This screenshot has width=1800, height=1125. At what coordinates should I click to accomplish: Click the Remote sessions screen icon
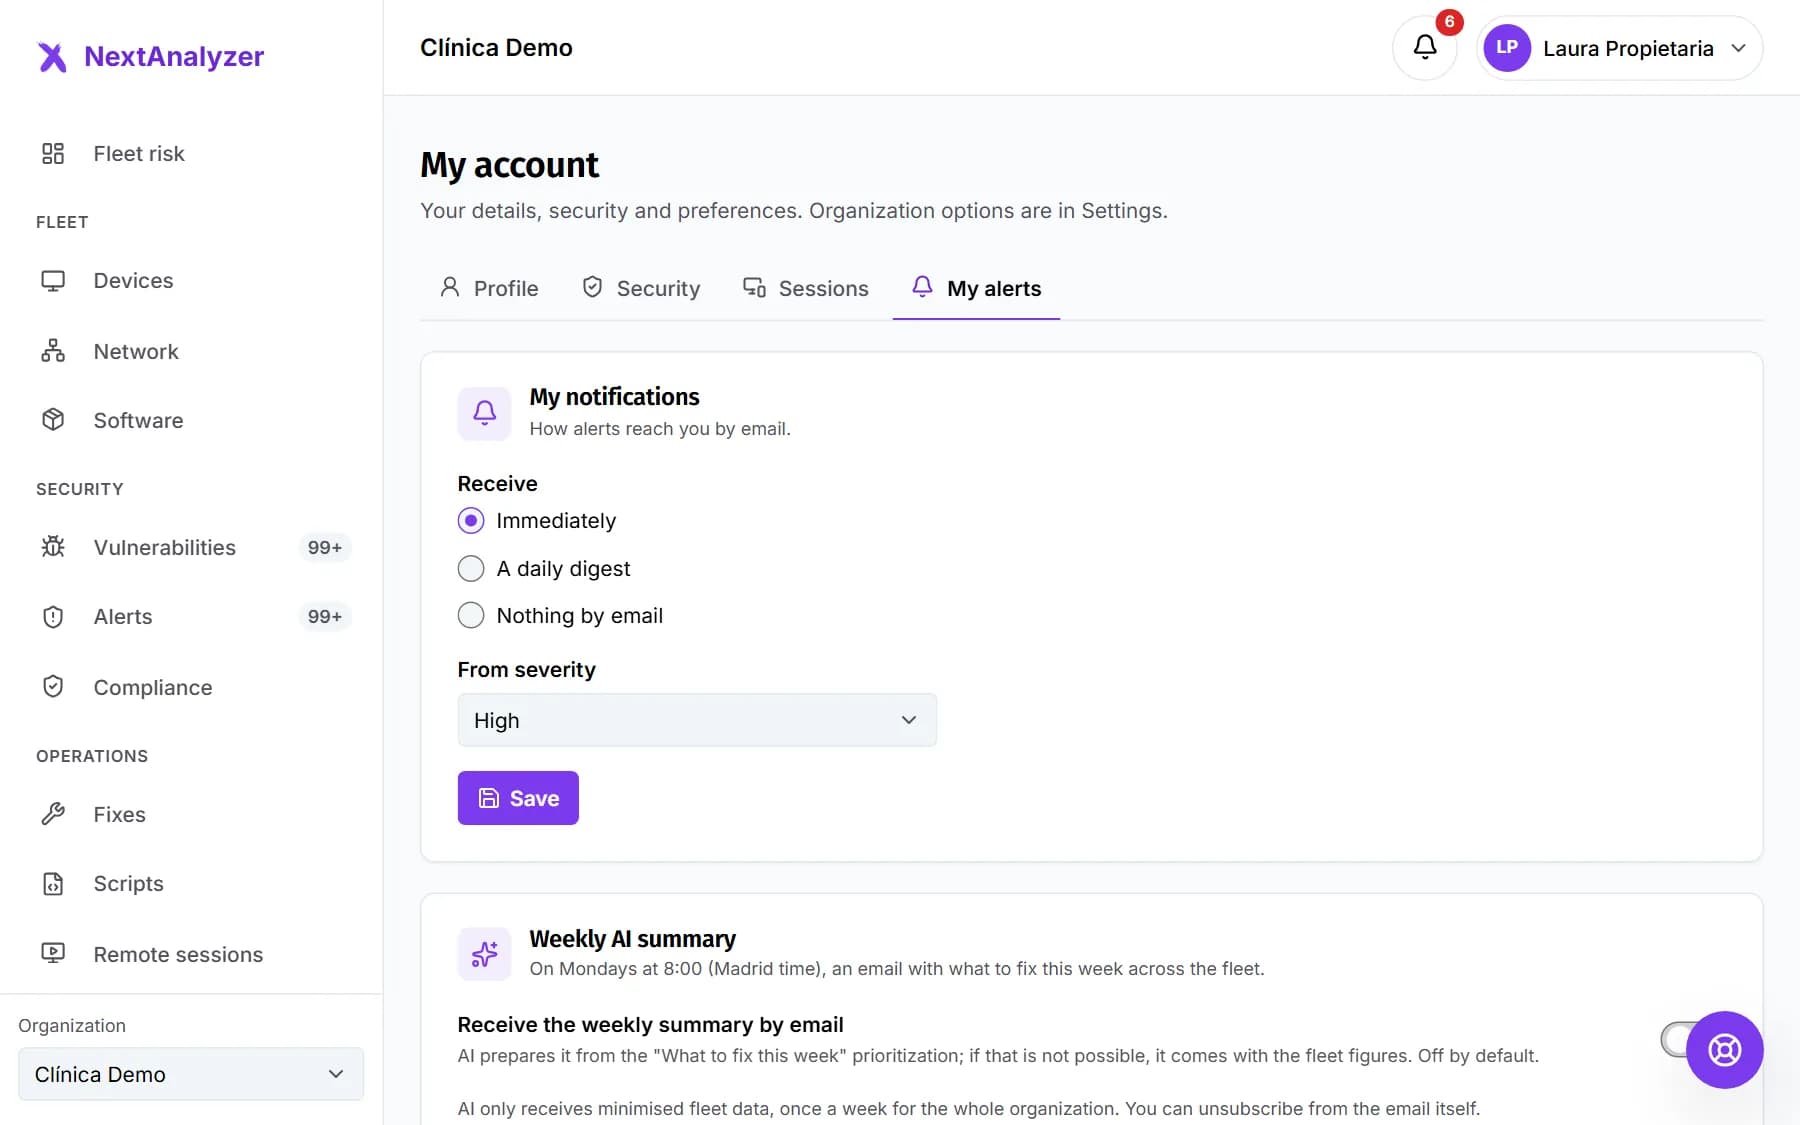tap(53, 954)
